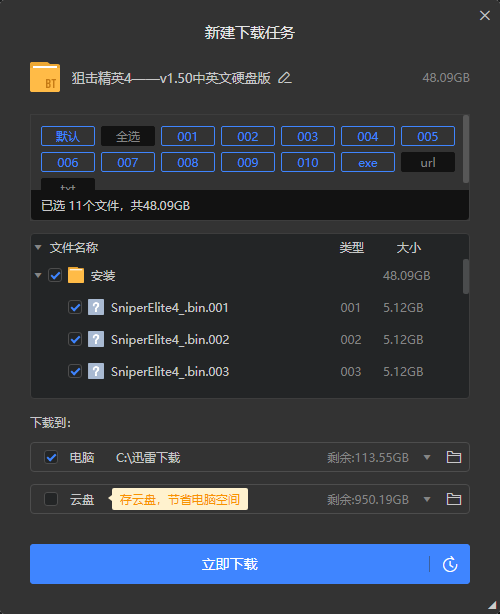The image size is (500, 614).
Task: Uncheck SniperElite4_.bin.003 checkbox
Action: pyautogui.click(x=75, y=371)
